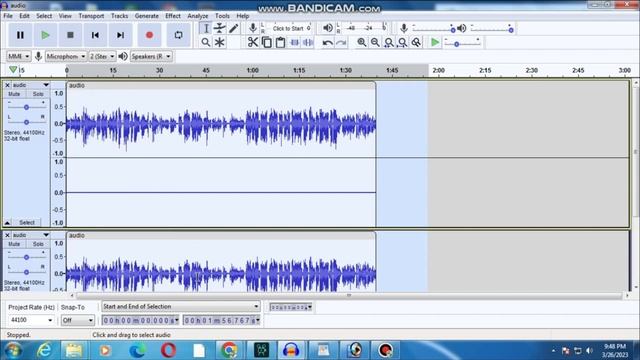The image size is (640, 360).
Task: Mute the second audio track
Action: (x=14, y=244)
